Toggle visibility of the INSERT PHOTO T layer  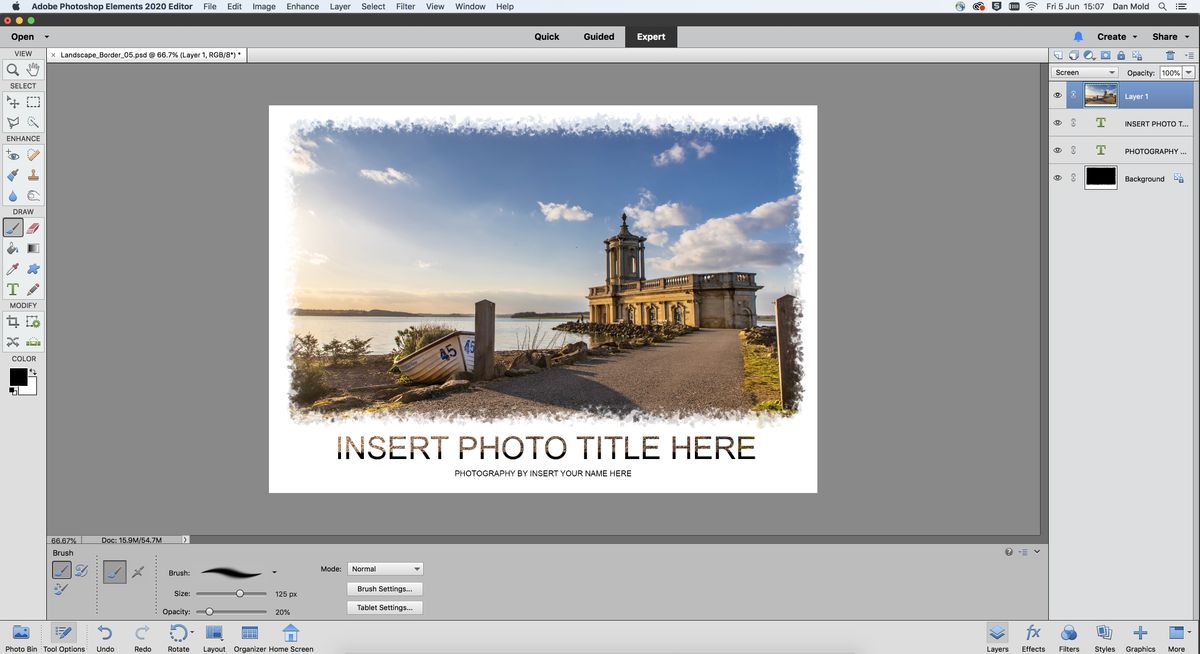click(1057, 122)
